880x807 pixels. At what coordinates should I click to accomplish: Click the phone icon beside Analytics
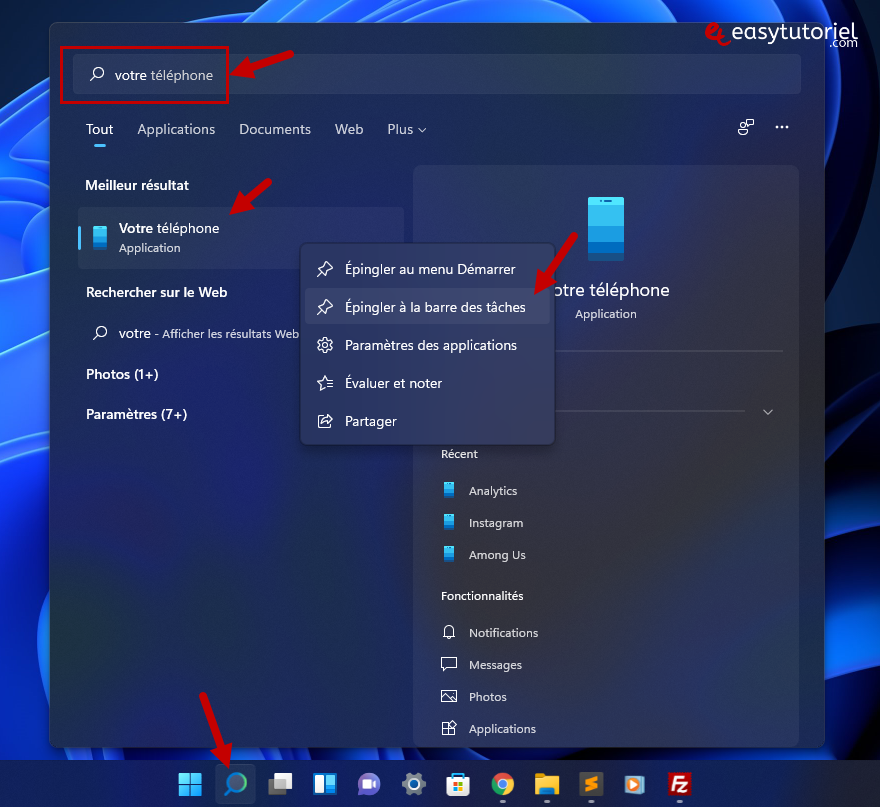click(x=449, y=490)
